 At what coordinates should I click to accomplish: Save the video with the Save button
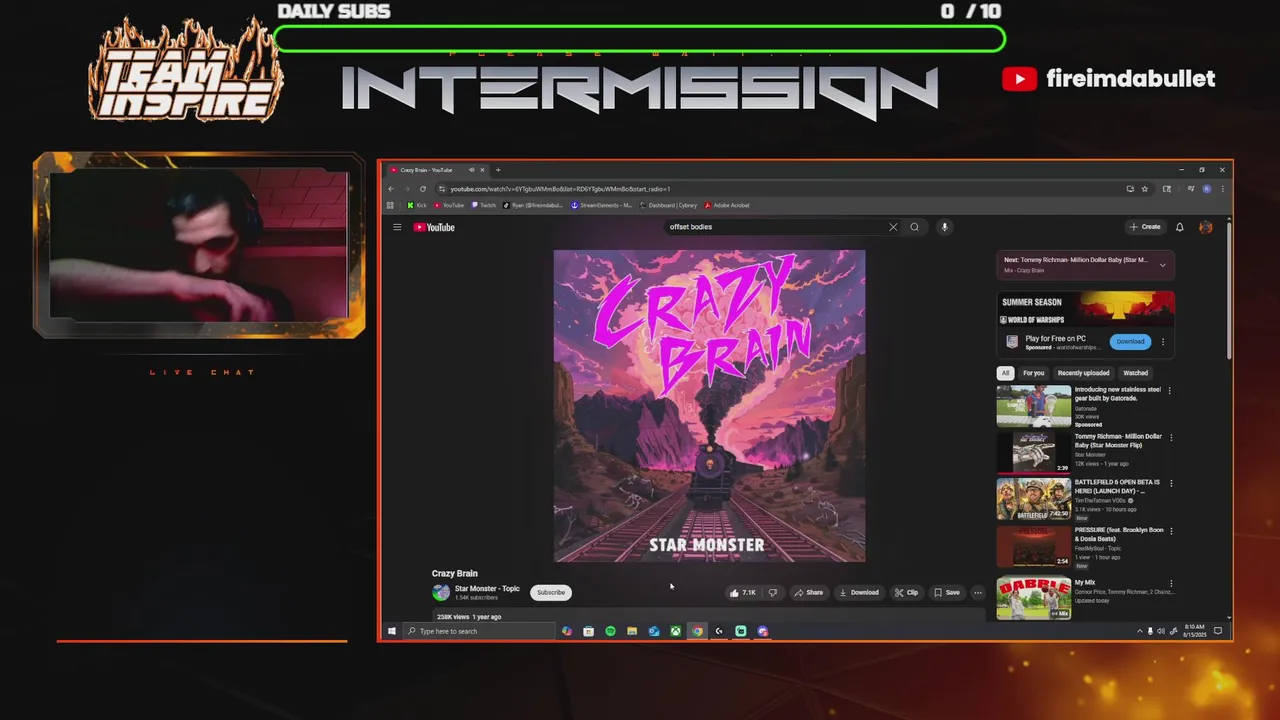pos(947,592)
